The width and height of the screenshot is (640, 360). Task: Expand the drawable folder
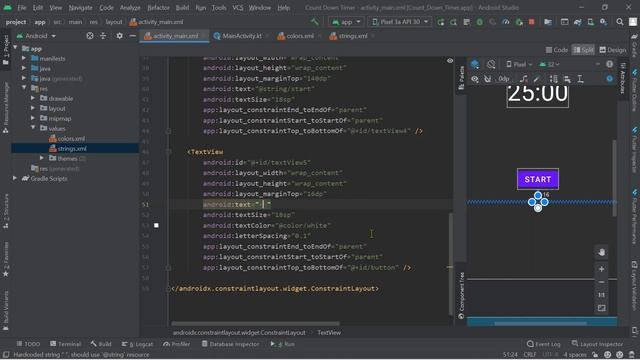(x=33, y=98)
